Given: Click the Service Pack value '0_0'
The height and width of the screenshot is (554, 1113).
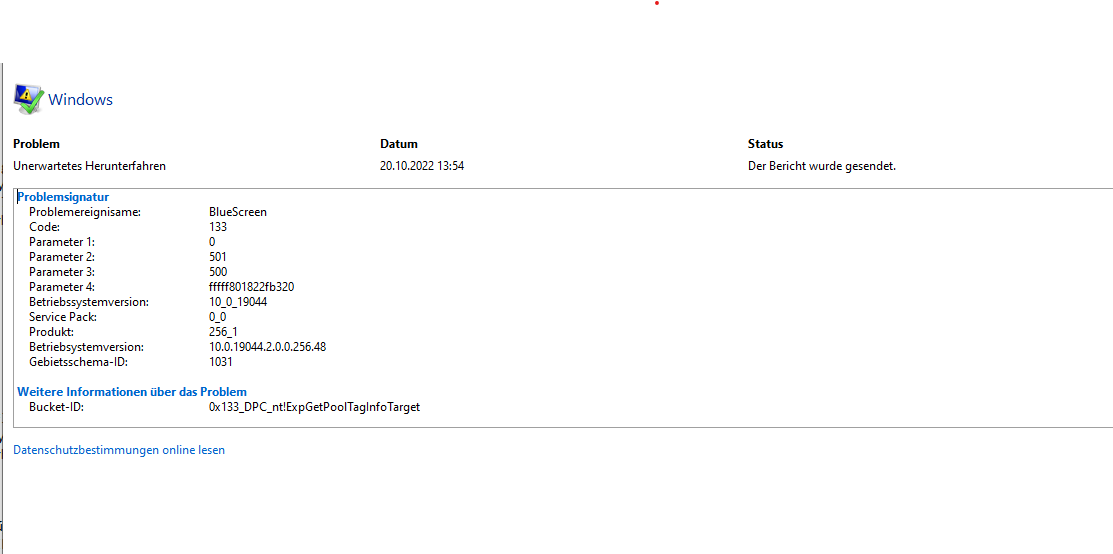Looking at the screenshot, I should click(x=217, y=317).
